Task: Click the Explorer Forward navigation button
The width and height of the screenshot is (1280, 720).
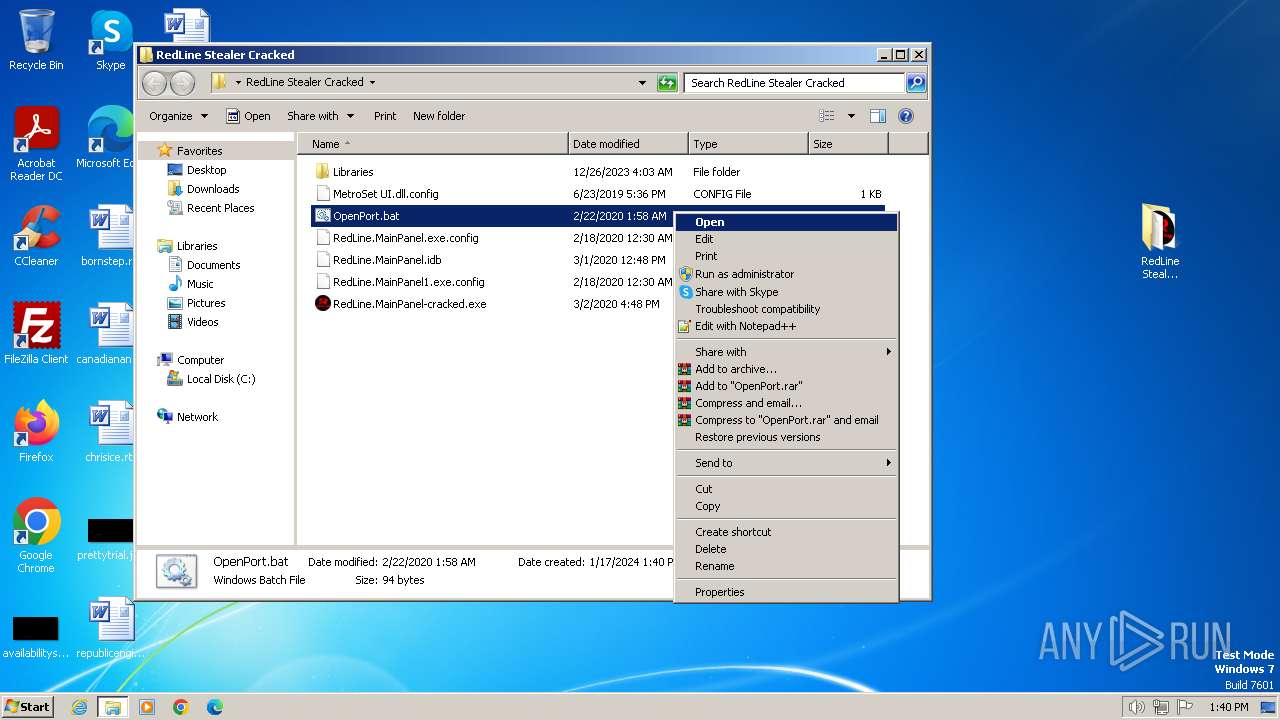Action: coord(182,83)
